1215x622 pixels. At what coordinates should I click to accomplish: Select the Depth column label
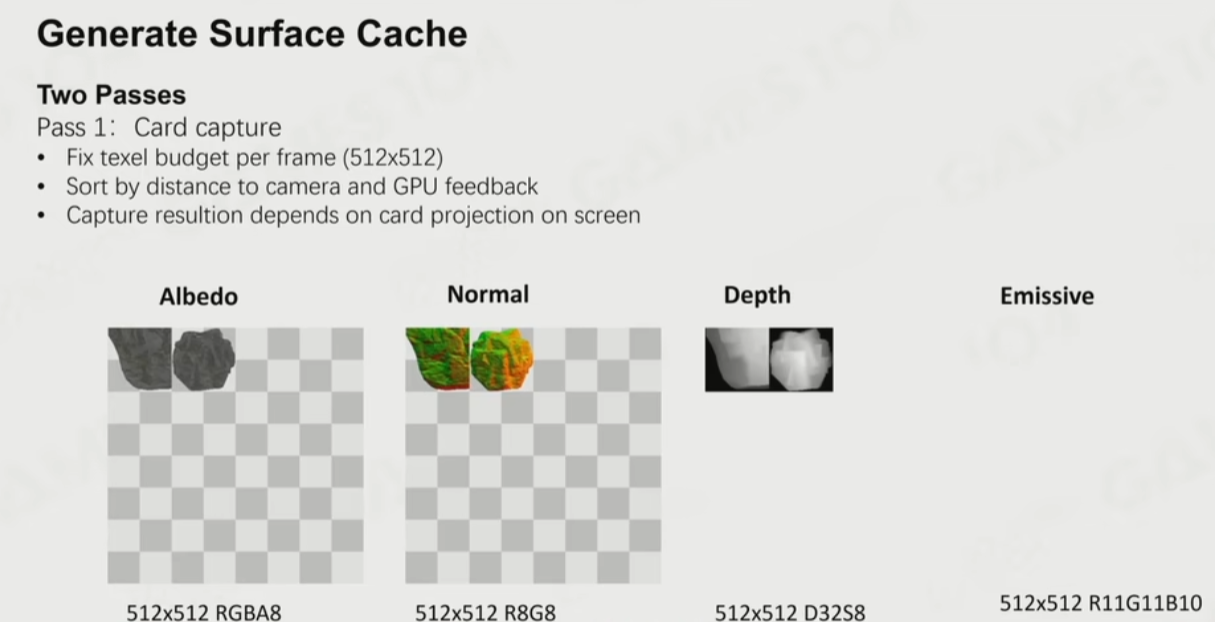[x=757, y=295]
